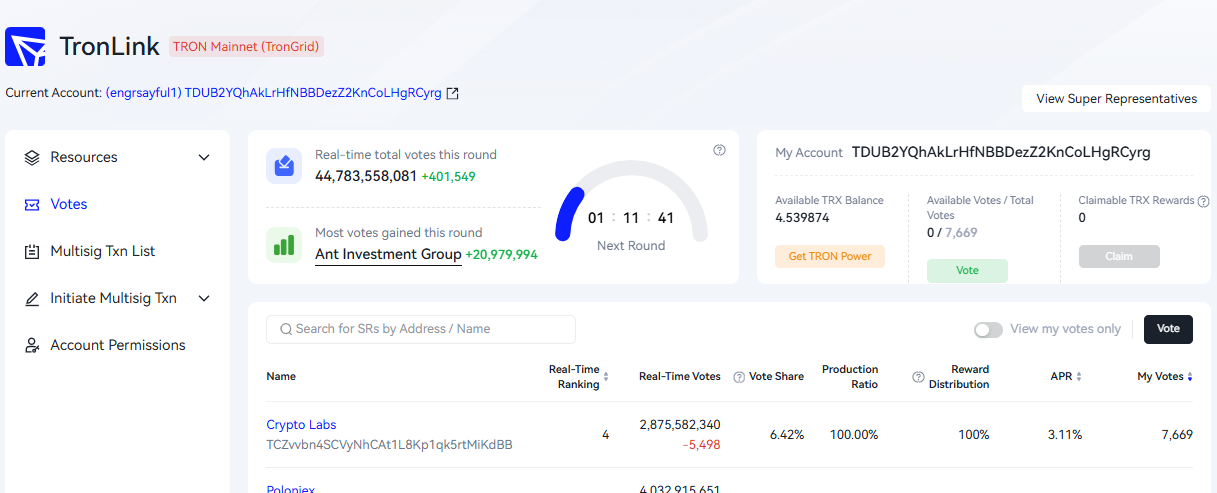Sort by My Votes column arrows
Image resolution: width=1217 pixels, height=493 pixels.
click(1189, 377)
